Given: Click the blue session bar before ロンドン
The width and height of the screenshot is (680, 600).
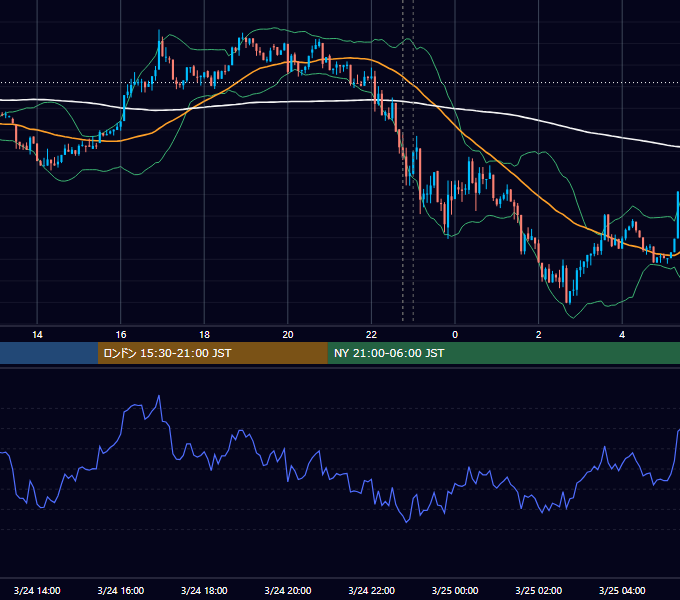Looking at the screenshot, I should [x=49, y=353].
